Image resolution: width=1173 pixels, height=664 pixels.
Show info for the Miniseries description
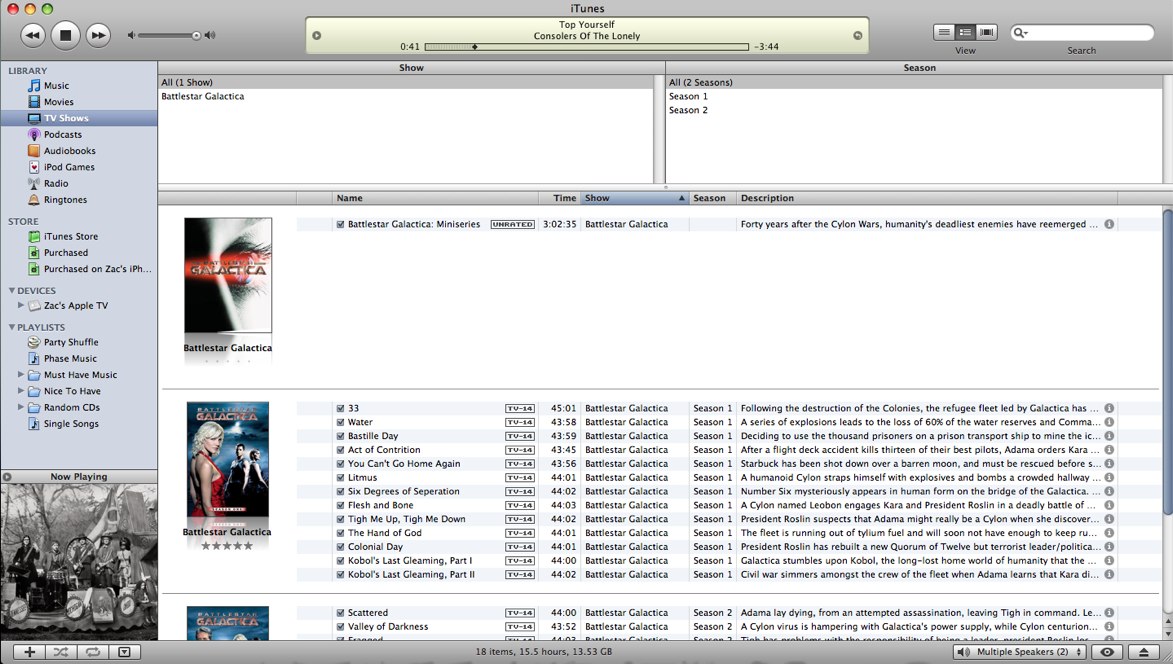(x=1109, y=224)
